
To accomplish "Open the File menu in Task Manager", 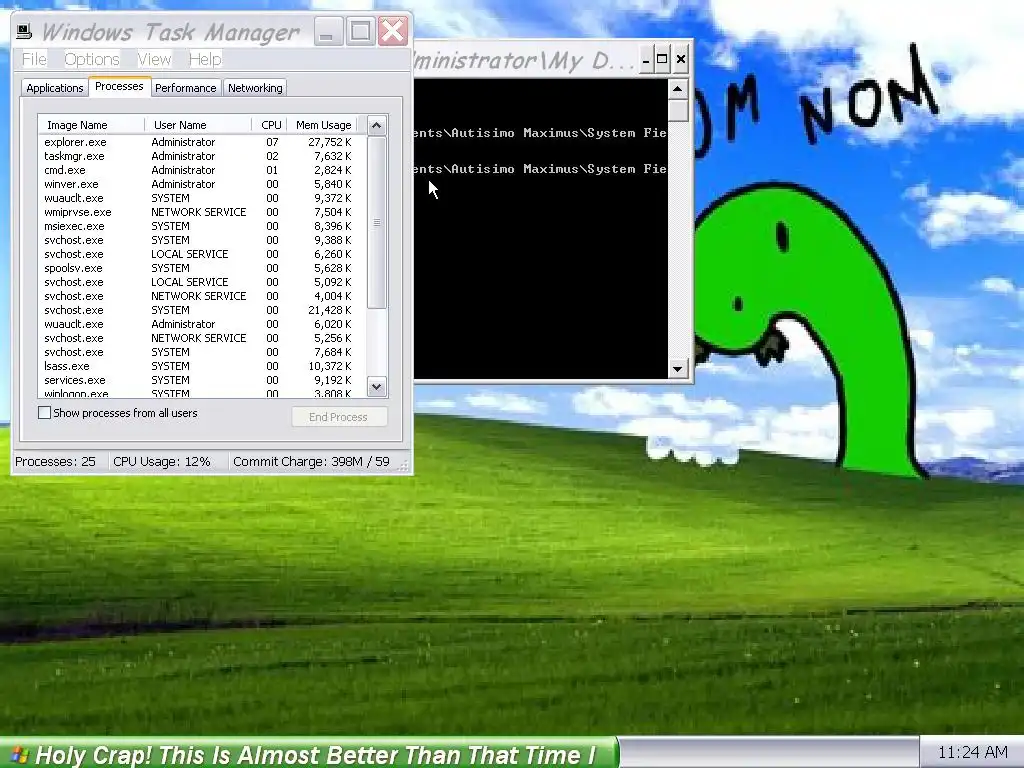I will point(34,59).
